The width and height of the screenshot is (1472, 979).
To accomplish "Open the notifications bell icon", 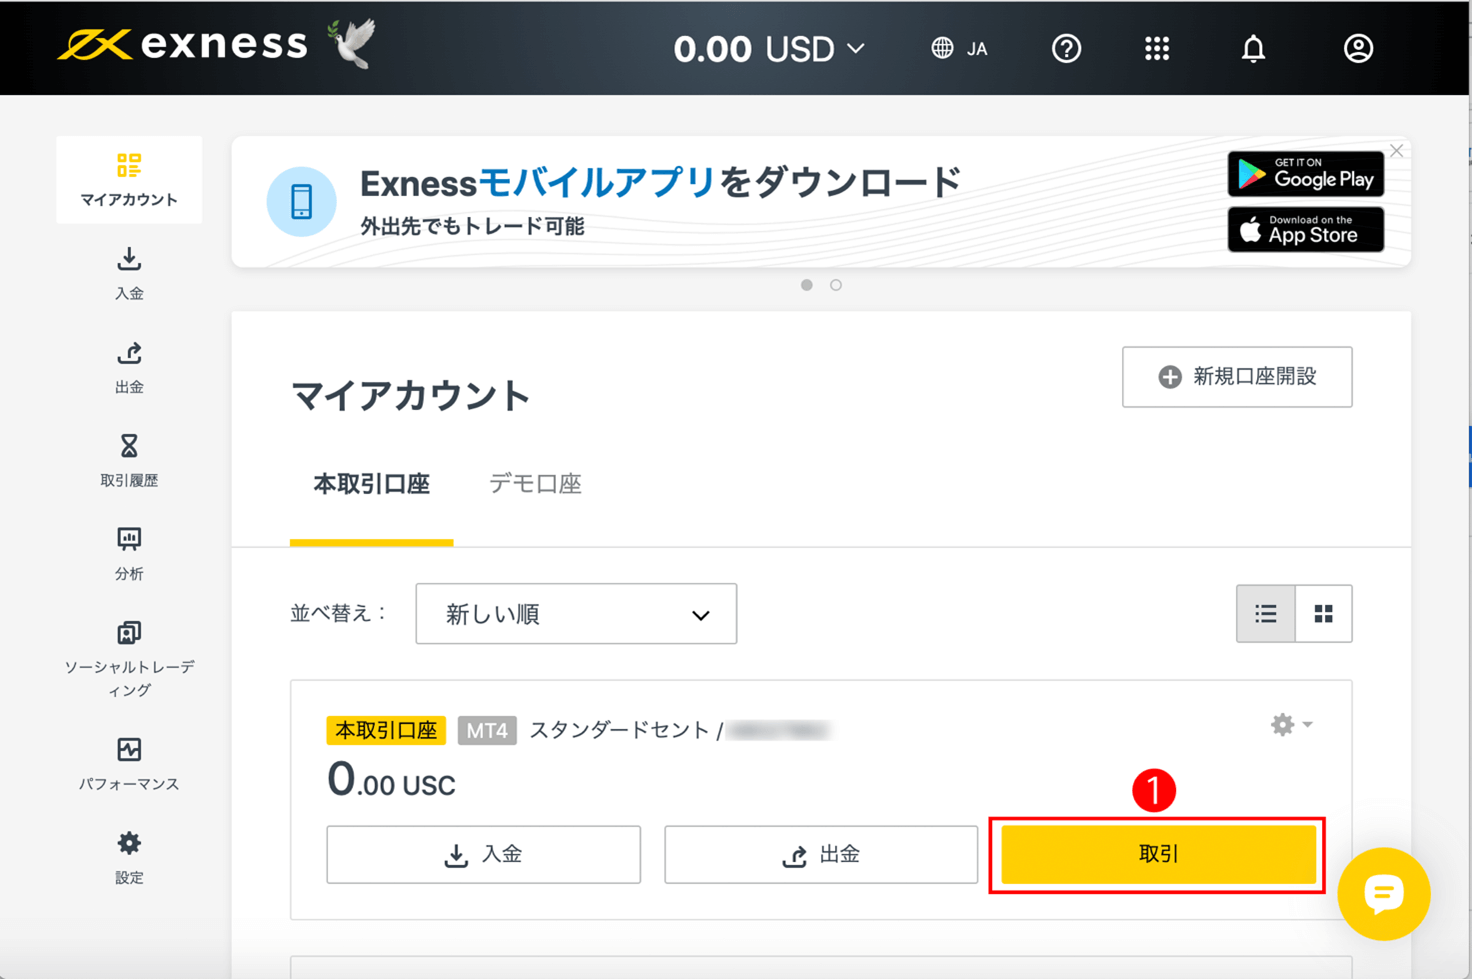I will (x=1253, y=48).
